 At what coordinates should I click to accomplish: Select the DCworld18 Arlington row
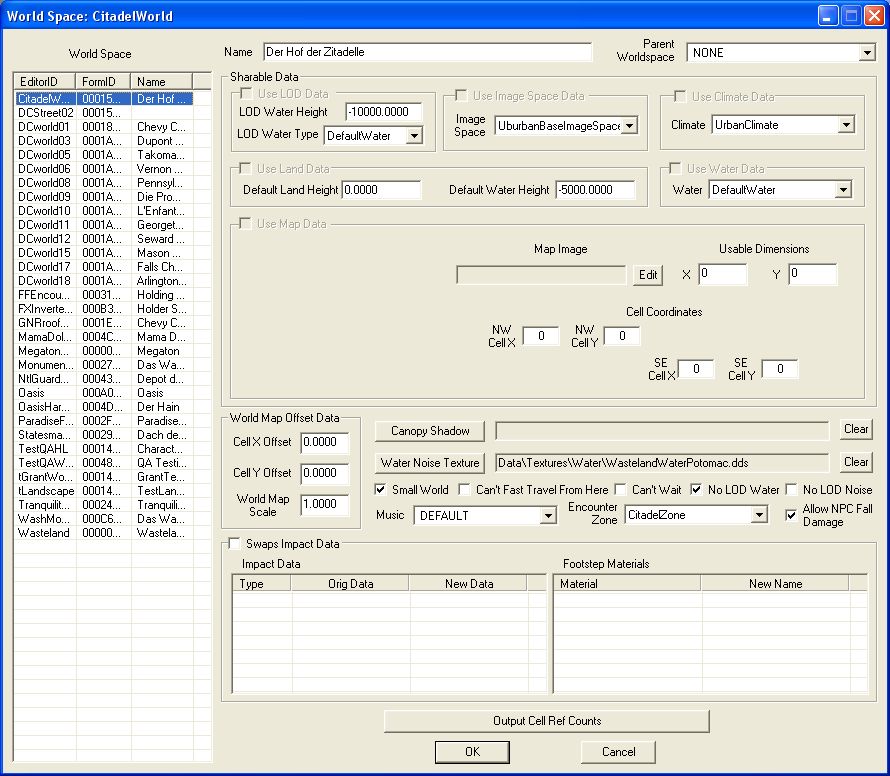[x=104, y=281]
